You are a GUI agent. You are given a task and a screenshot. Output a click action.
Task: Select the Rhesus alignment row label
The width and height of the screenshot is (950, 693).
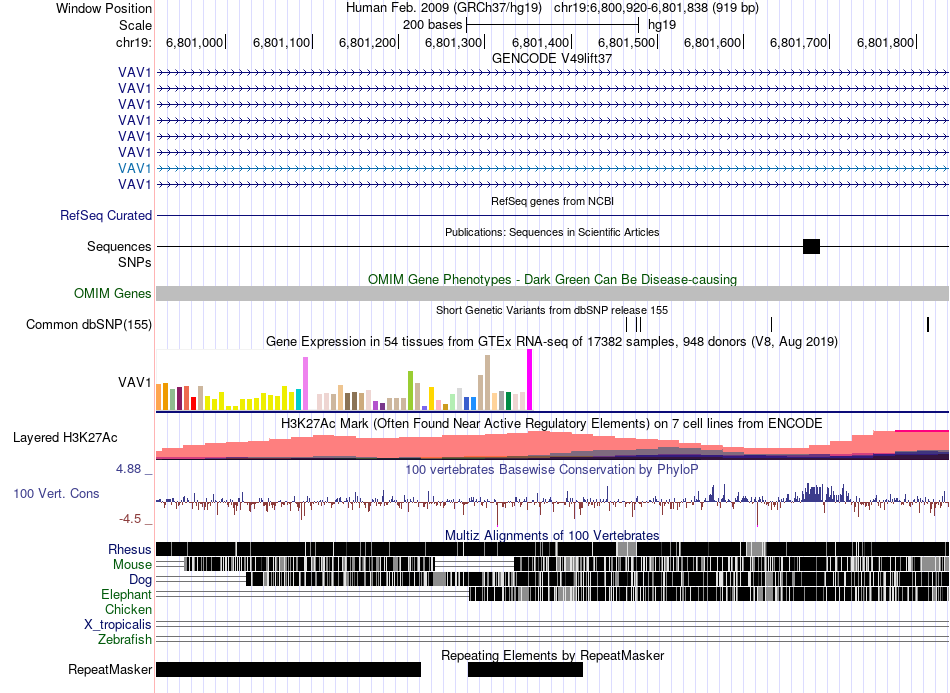pyautogui.click(x=130, y=549)
